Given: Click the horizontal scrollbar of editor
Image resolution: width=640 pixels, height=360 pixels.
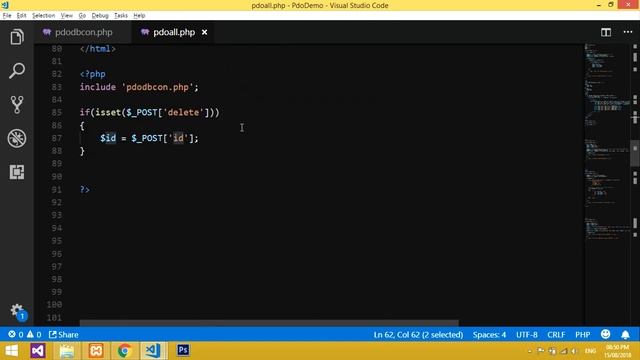Looking at the screenshot, I should pos(269,322).
